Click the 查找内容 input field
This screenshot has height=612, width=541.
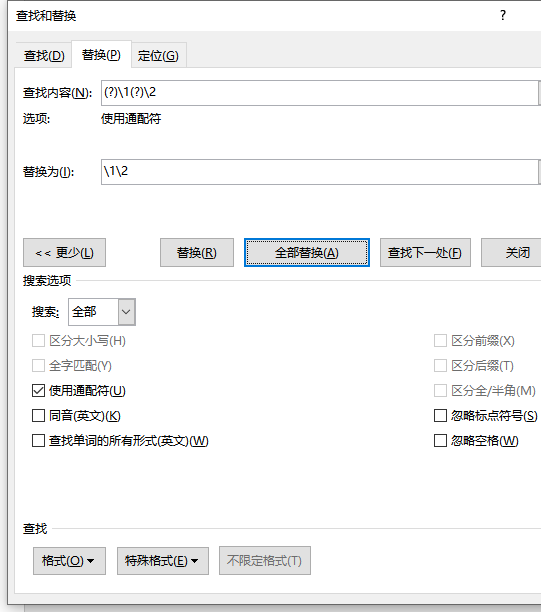(320, 93)
